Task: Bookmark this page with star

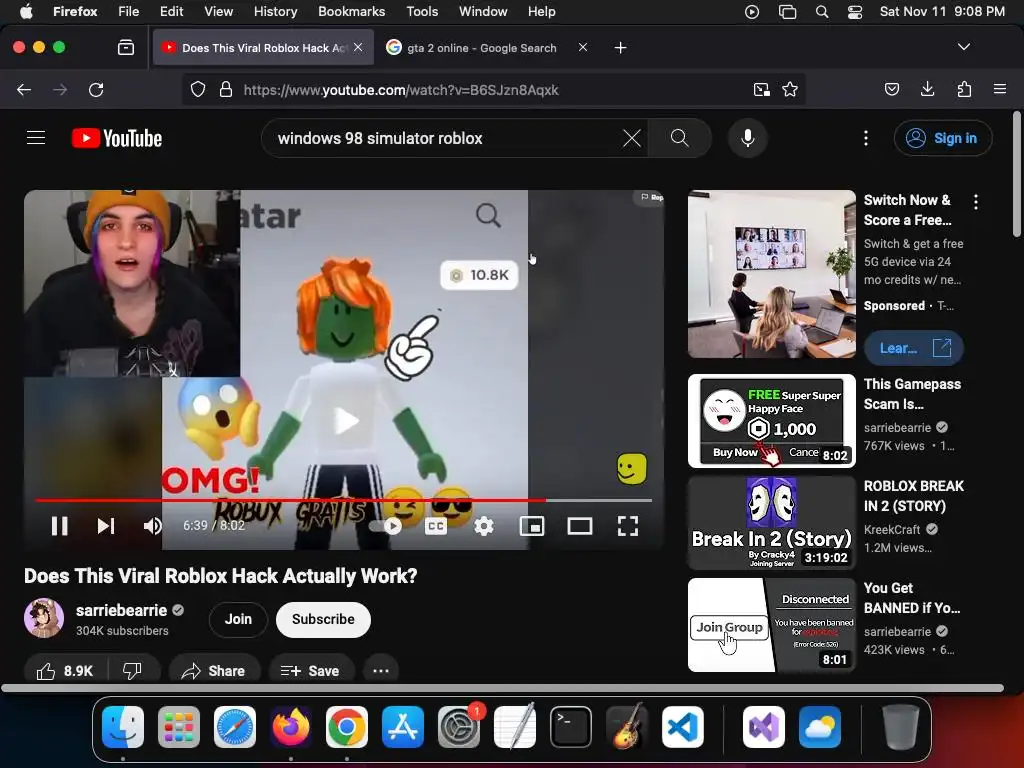Action: tap(790, 89)
